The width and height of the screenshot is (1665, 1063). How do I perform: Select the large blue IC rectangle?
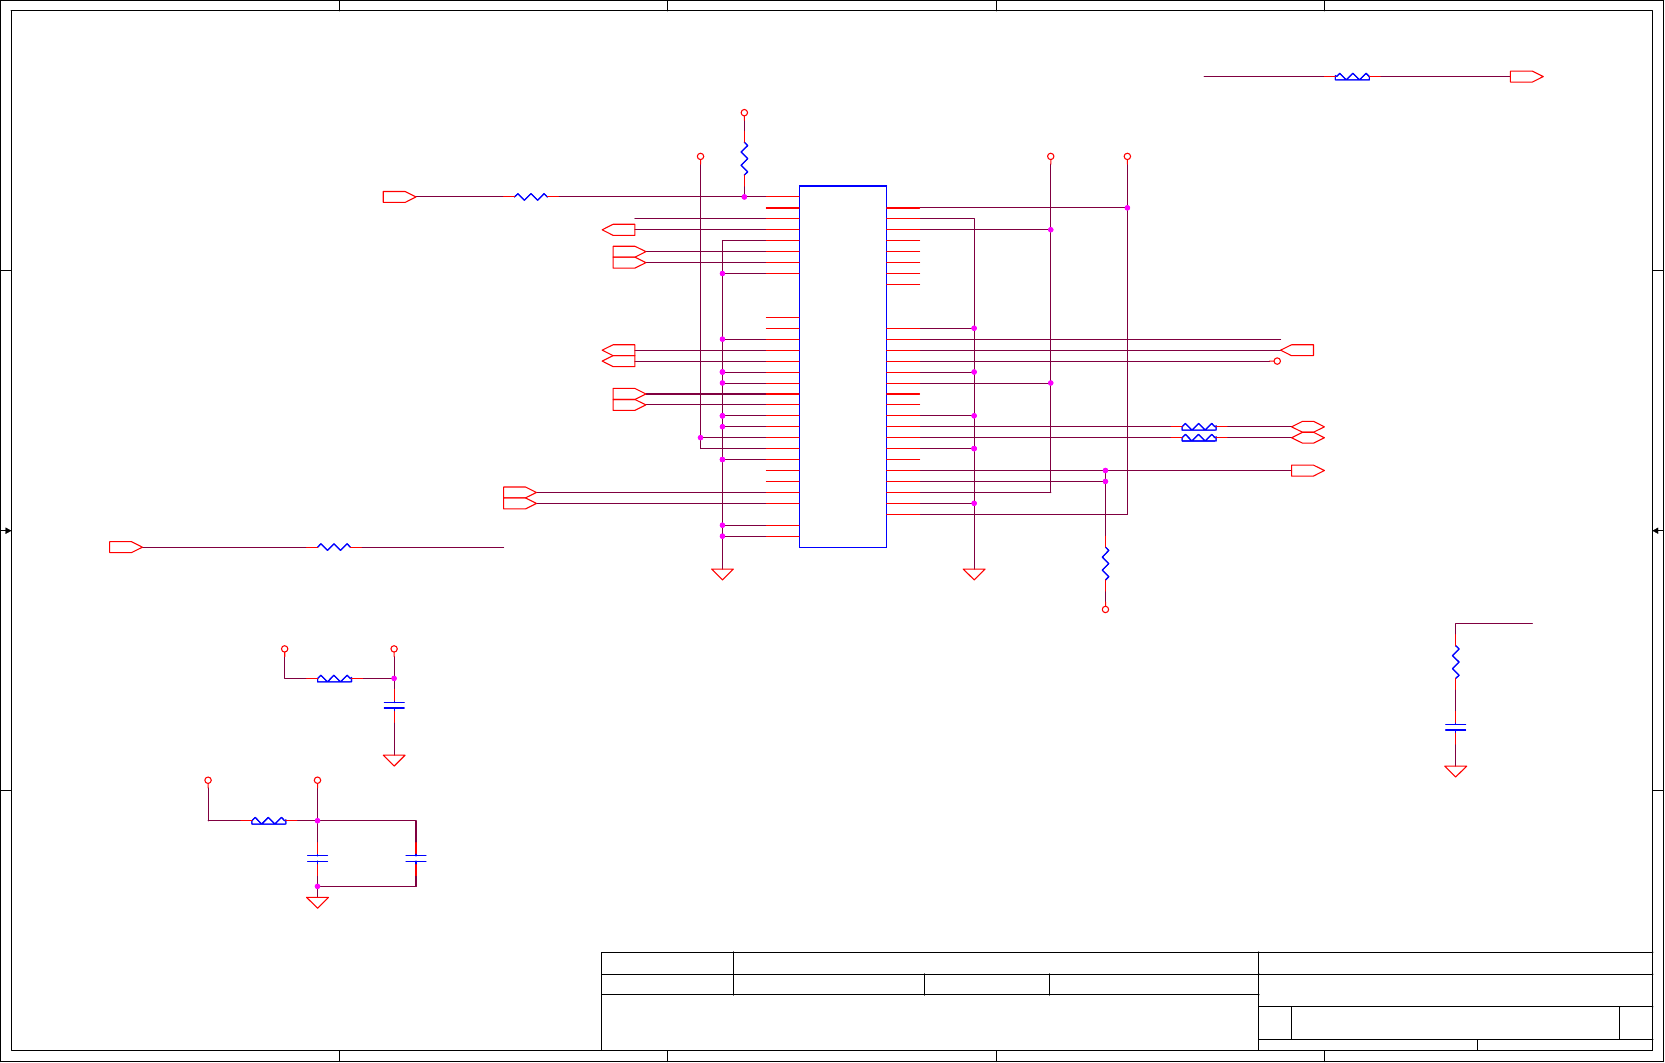(843, 366)
